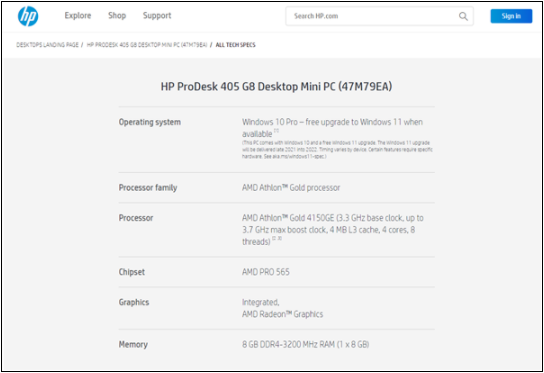Click the Processor label
Screen dimensions: 544x373
click(136, 218)
